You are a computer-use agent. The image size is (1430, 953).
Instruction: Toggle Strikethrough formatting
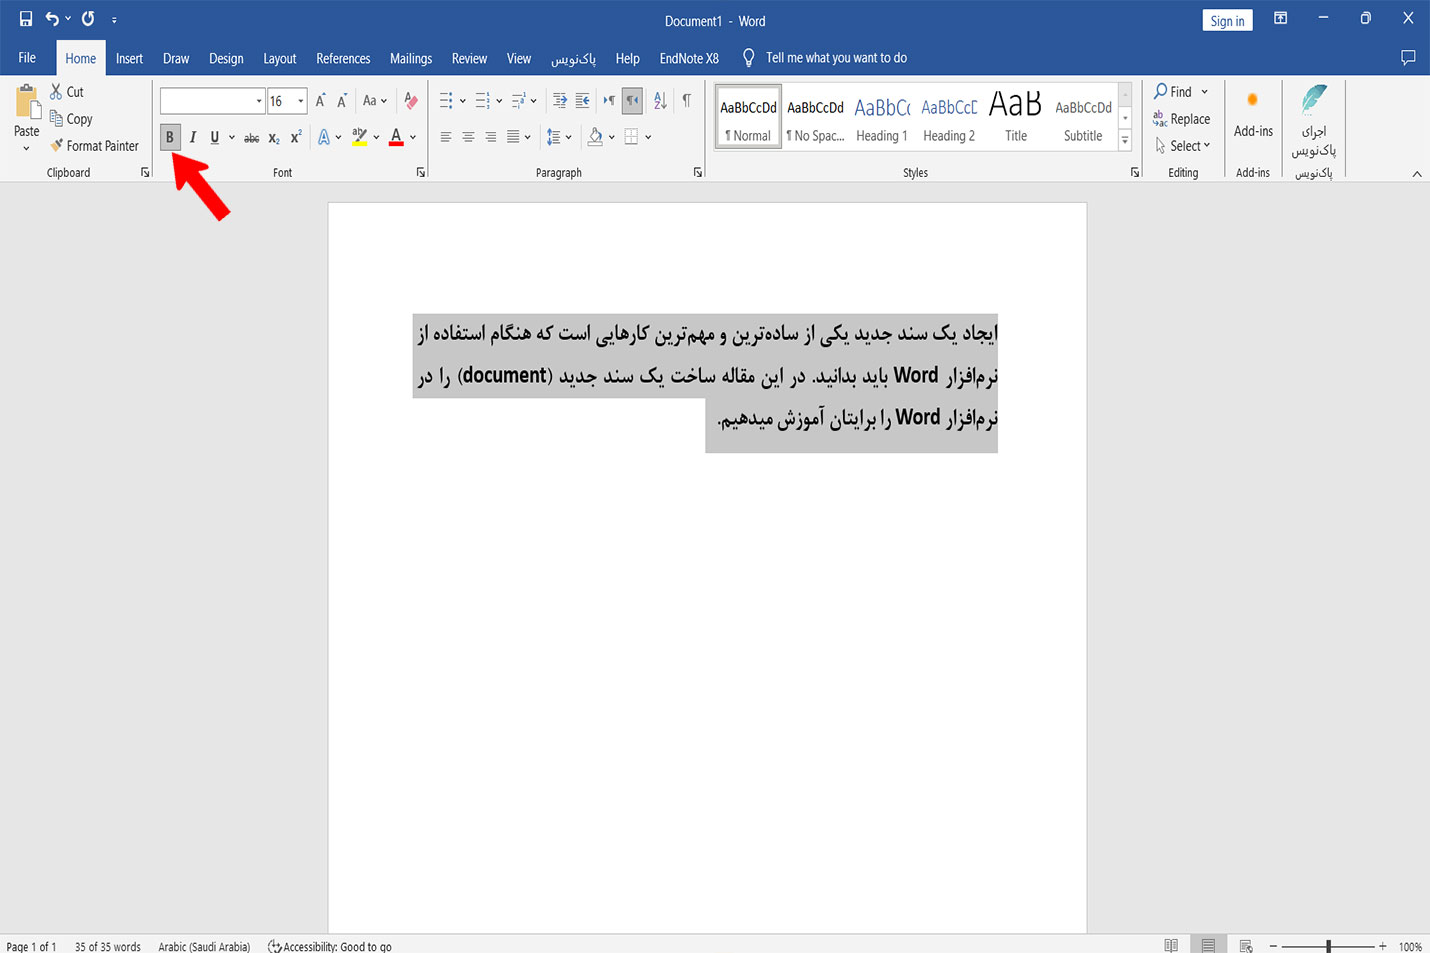pyautogui.click(x=252, y=137)
